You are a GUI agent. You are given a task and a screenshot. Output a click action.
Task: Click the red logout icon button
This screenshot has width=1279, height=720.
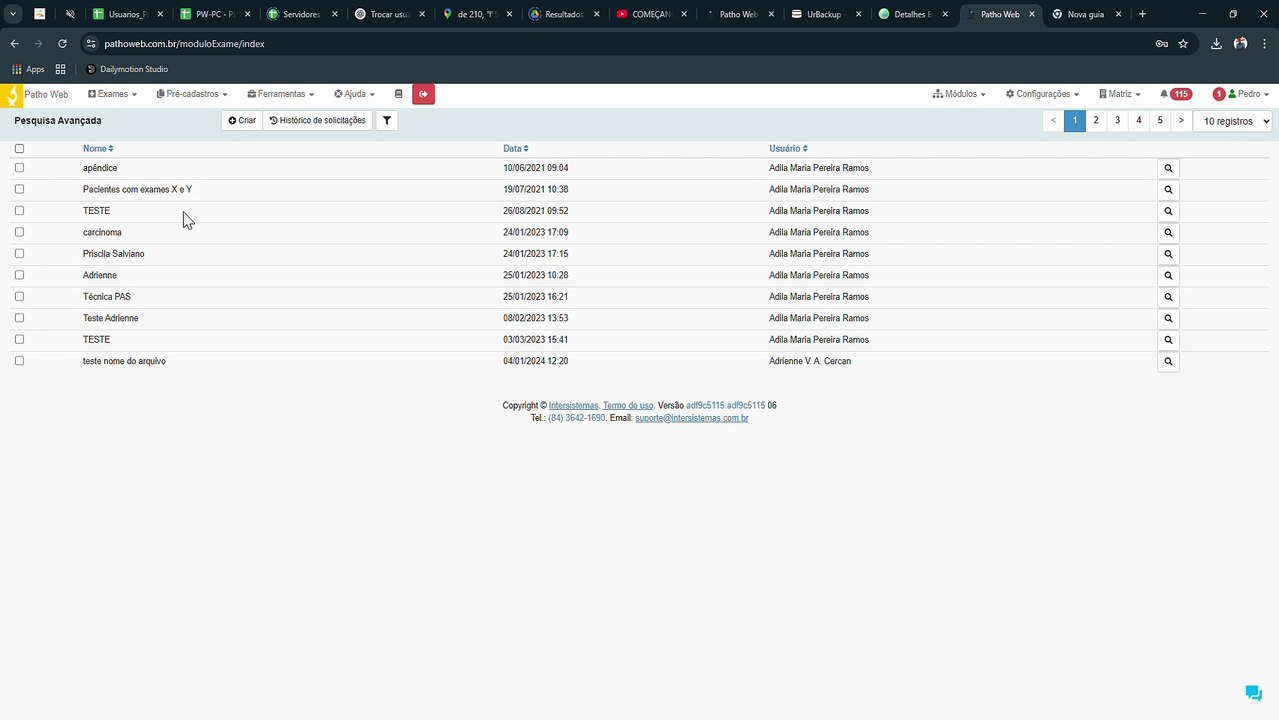tap(423, 94)
